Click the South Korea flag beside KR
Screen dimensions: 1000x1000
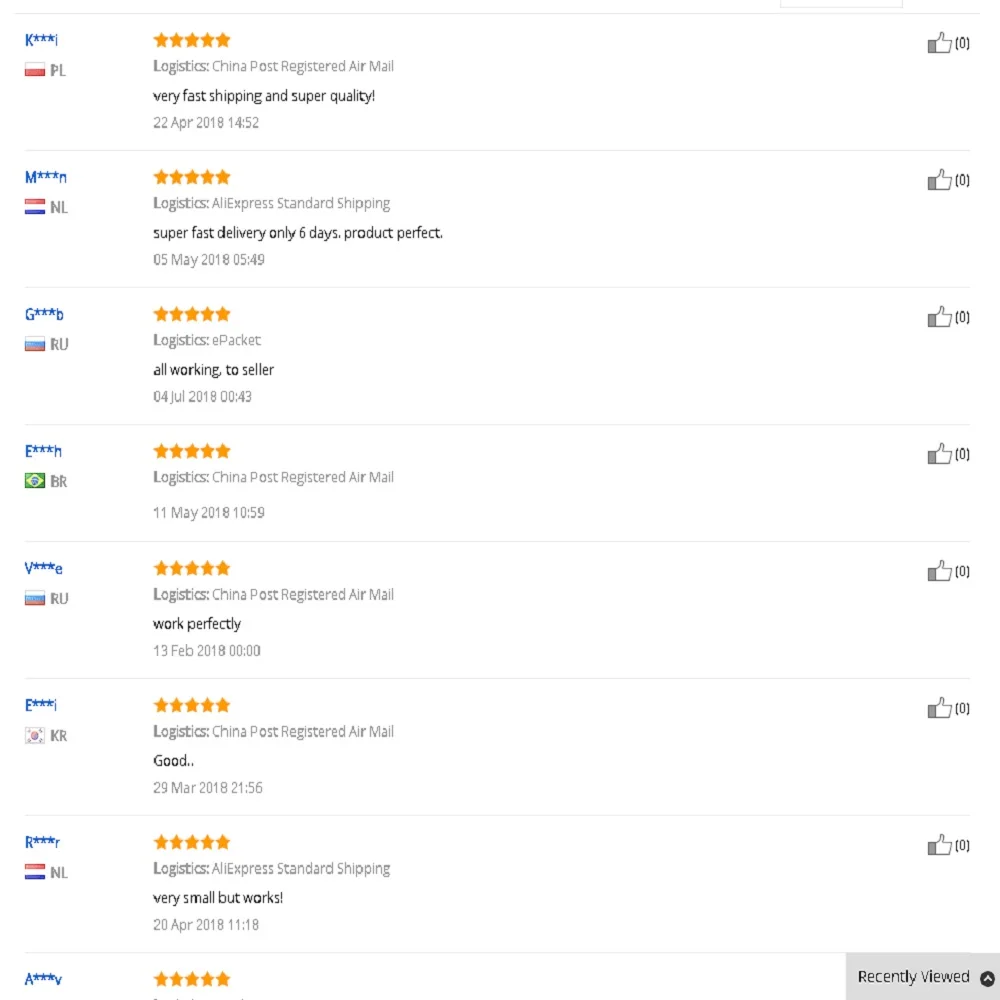click(35, 735)
